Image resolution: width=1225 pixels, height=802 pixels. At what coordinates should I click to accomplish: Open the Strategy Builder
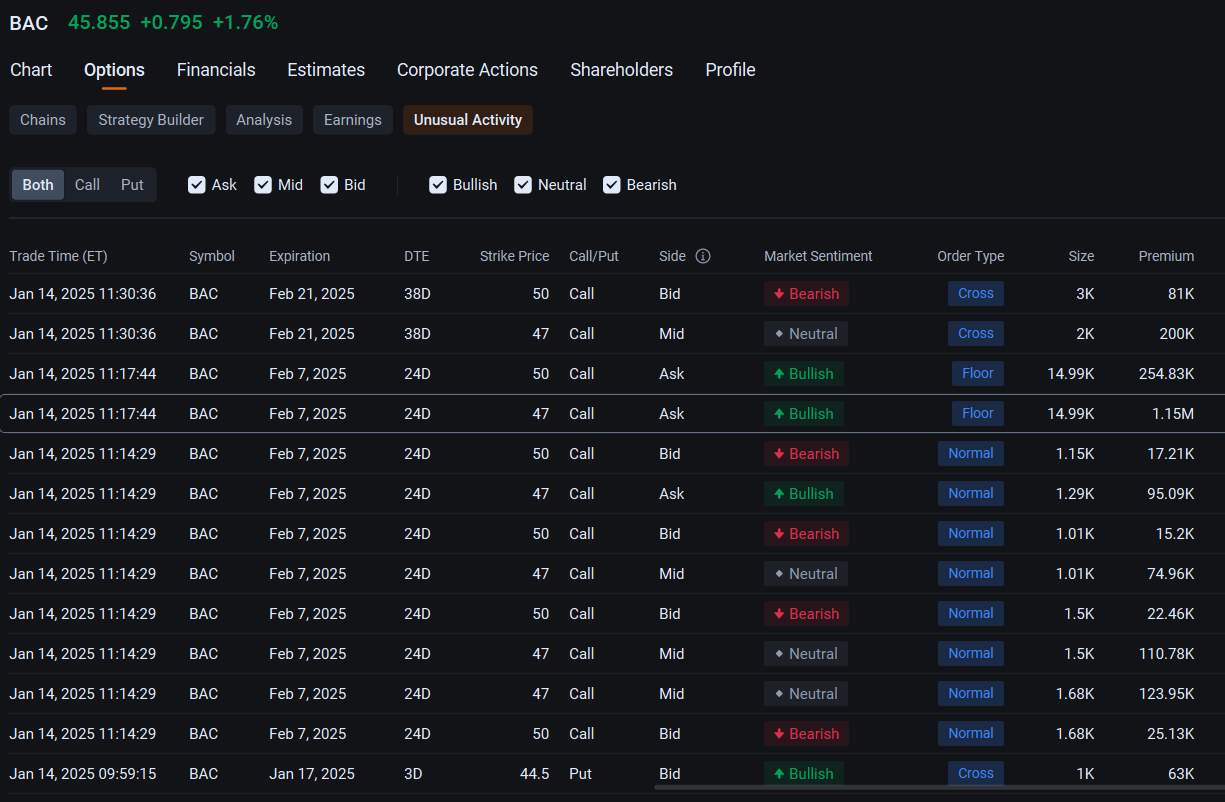[151, 120]
